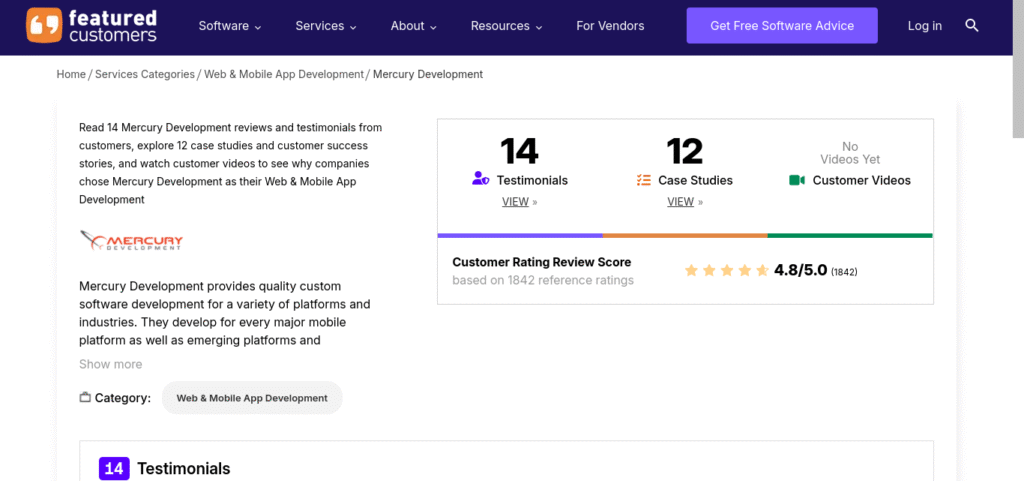Select the Testimonials section heading
Screen dimensions: 1024x481
click(x=184, y=469)
